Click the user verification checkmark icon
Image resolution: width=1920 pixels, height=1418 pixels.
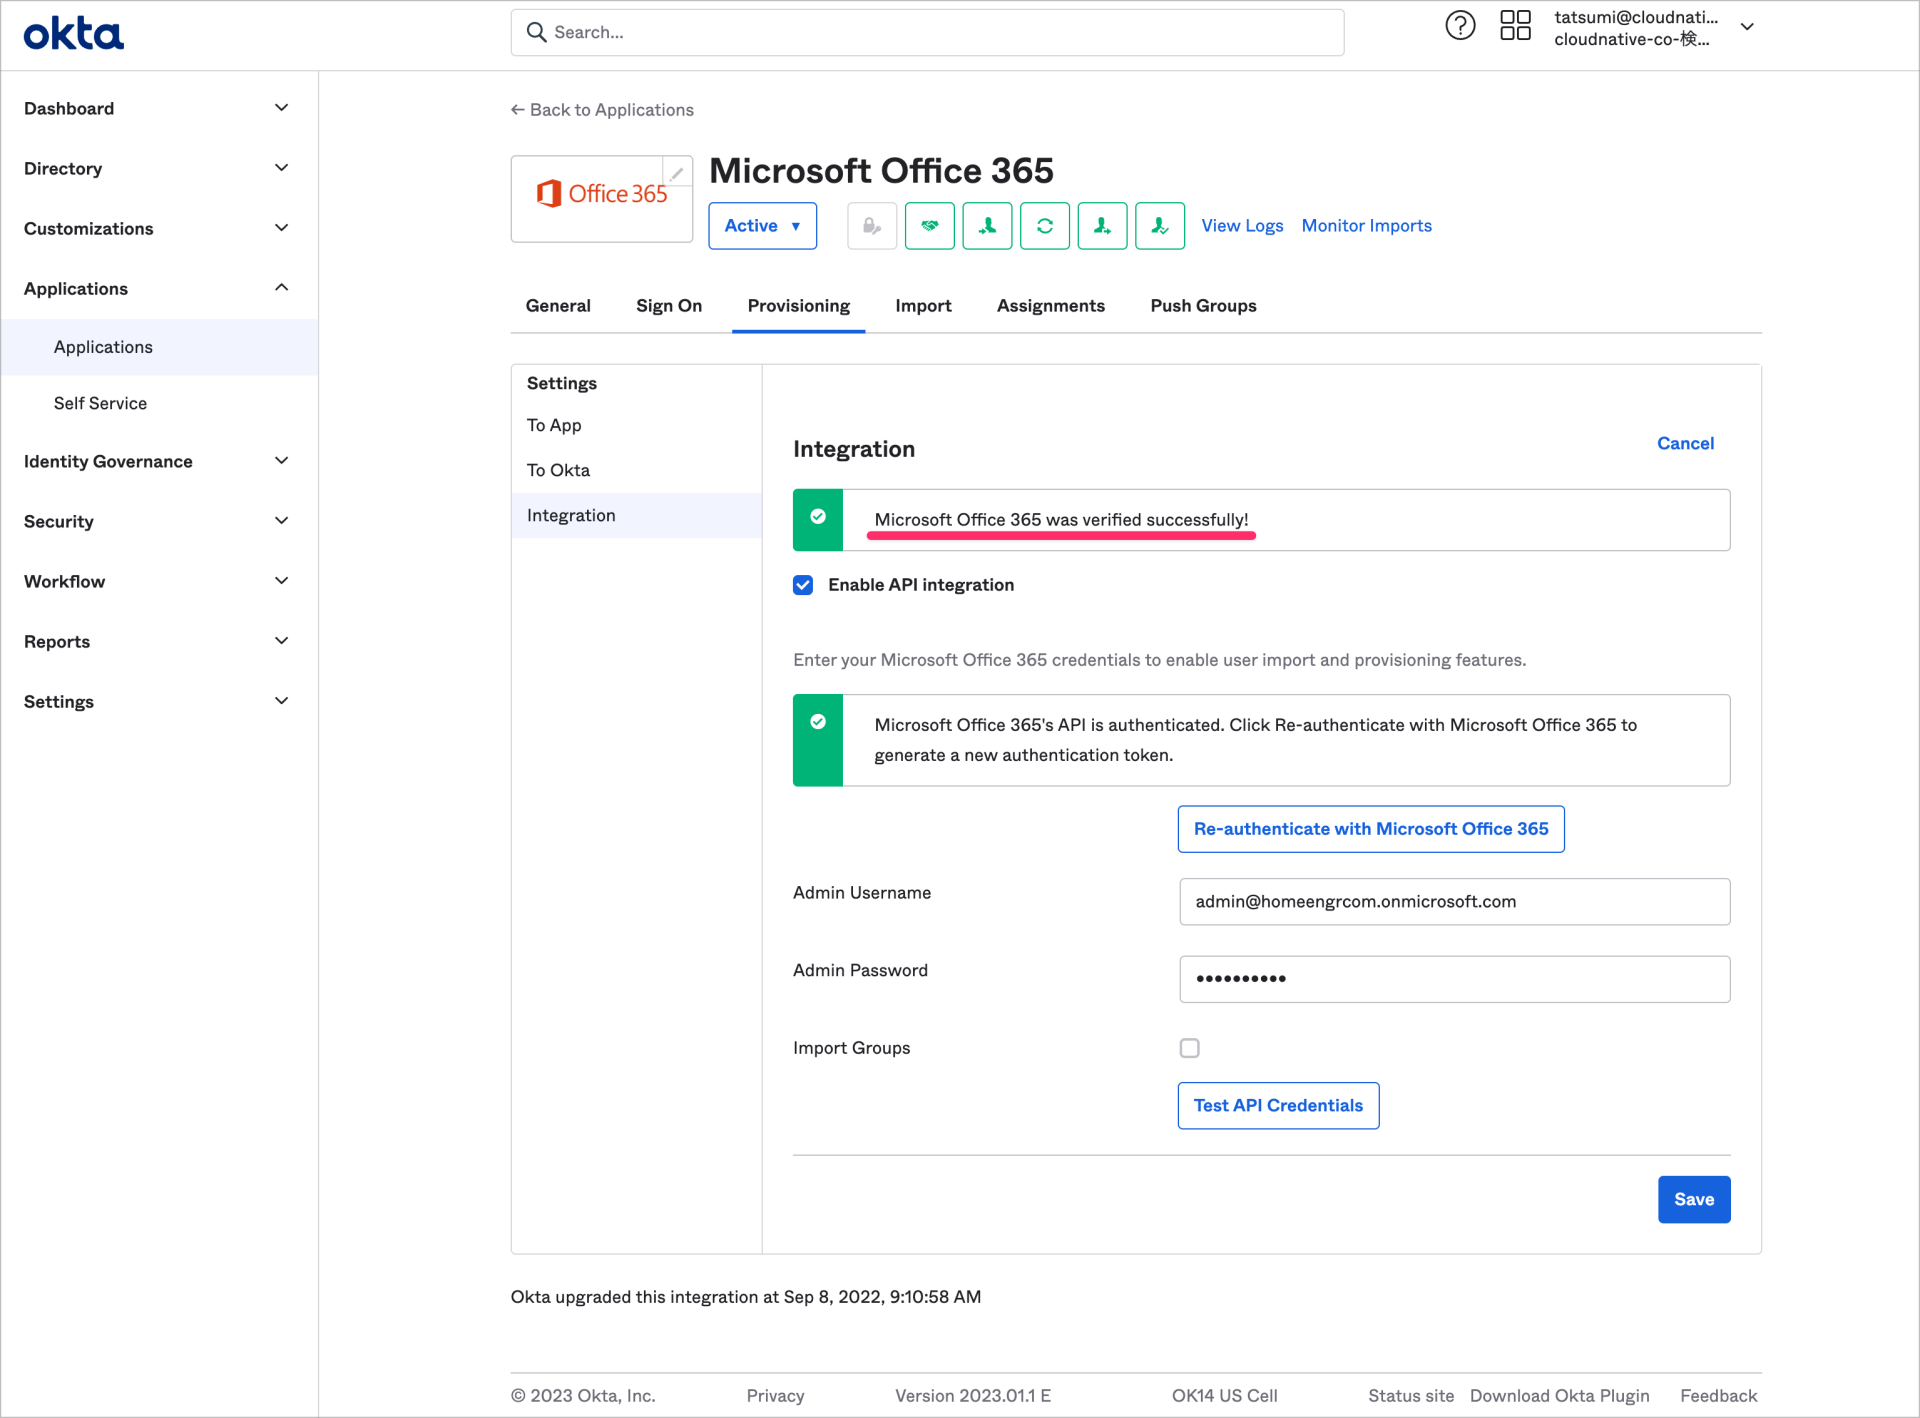point(1160,226)
